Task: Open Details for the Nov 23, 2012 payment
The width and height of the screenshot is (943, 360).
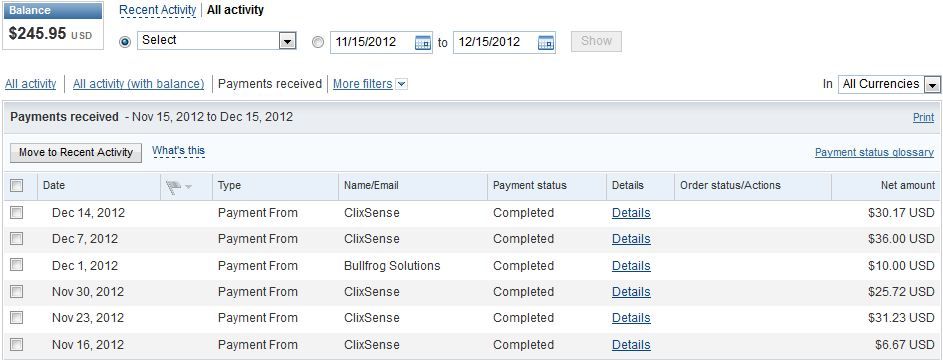Action: pyautogui.click(x=631, y=318)
